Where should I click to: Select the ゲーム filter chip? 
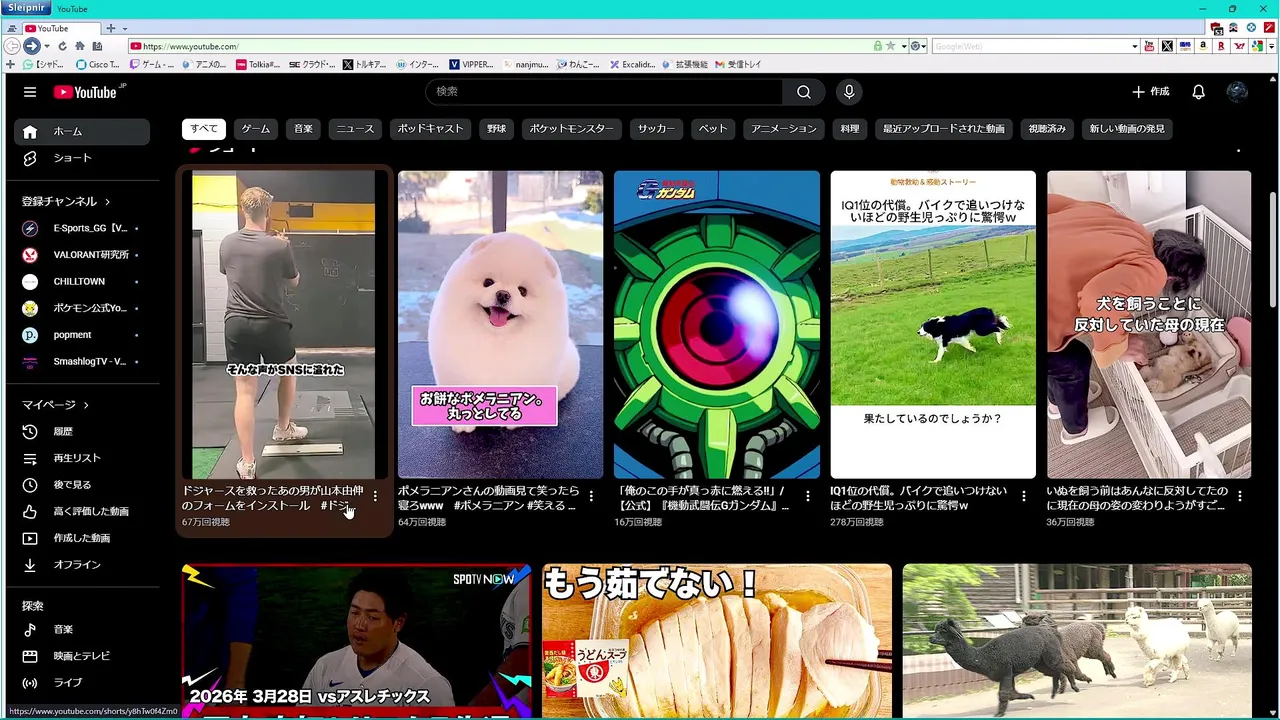pyautogui.click(x=255, y=129)
